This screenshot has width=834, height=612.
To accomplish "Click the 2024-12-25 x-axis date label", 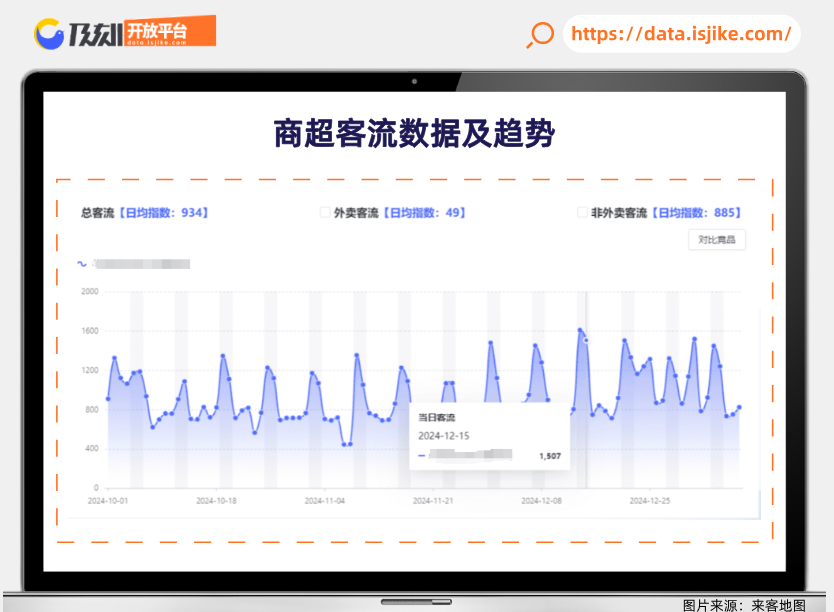I will pos(650,499).
